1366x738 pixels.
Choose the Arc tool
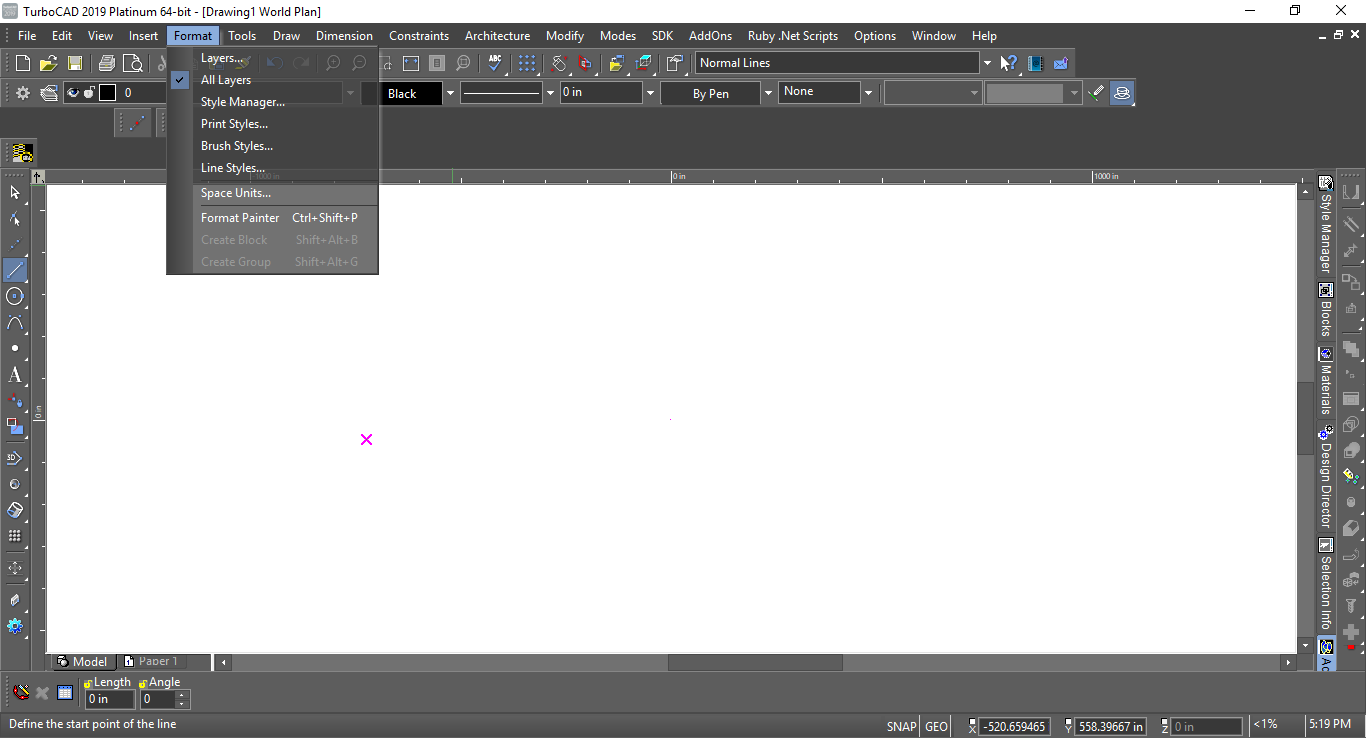[x=15, y=322]
